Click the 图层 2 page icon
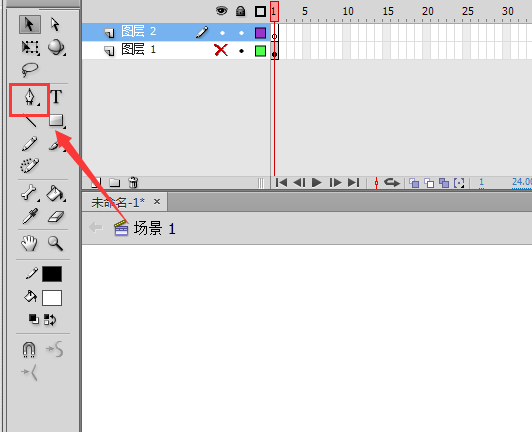This screenshot has height=432, width=532. point(109,33)
